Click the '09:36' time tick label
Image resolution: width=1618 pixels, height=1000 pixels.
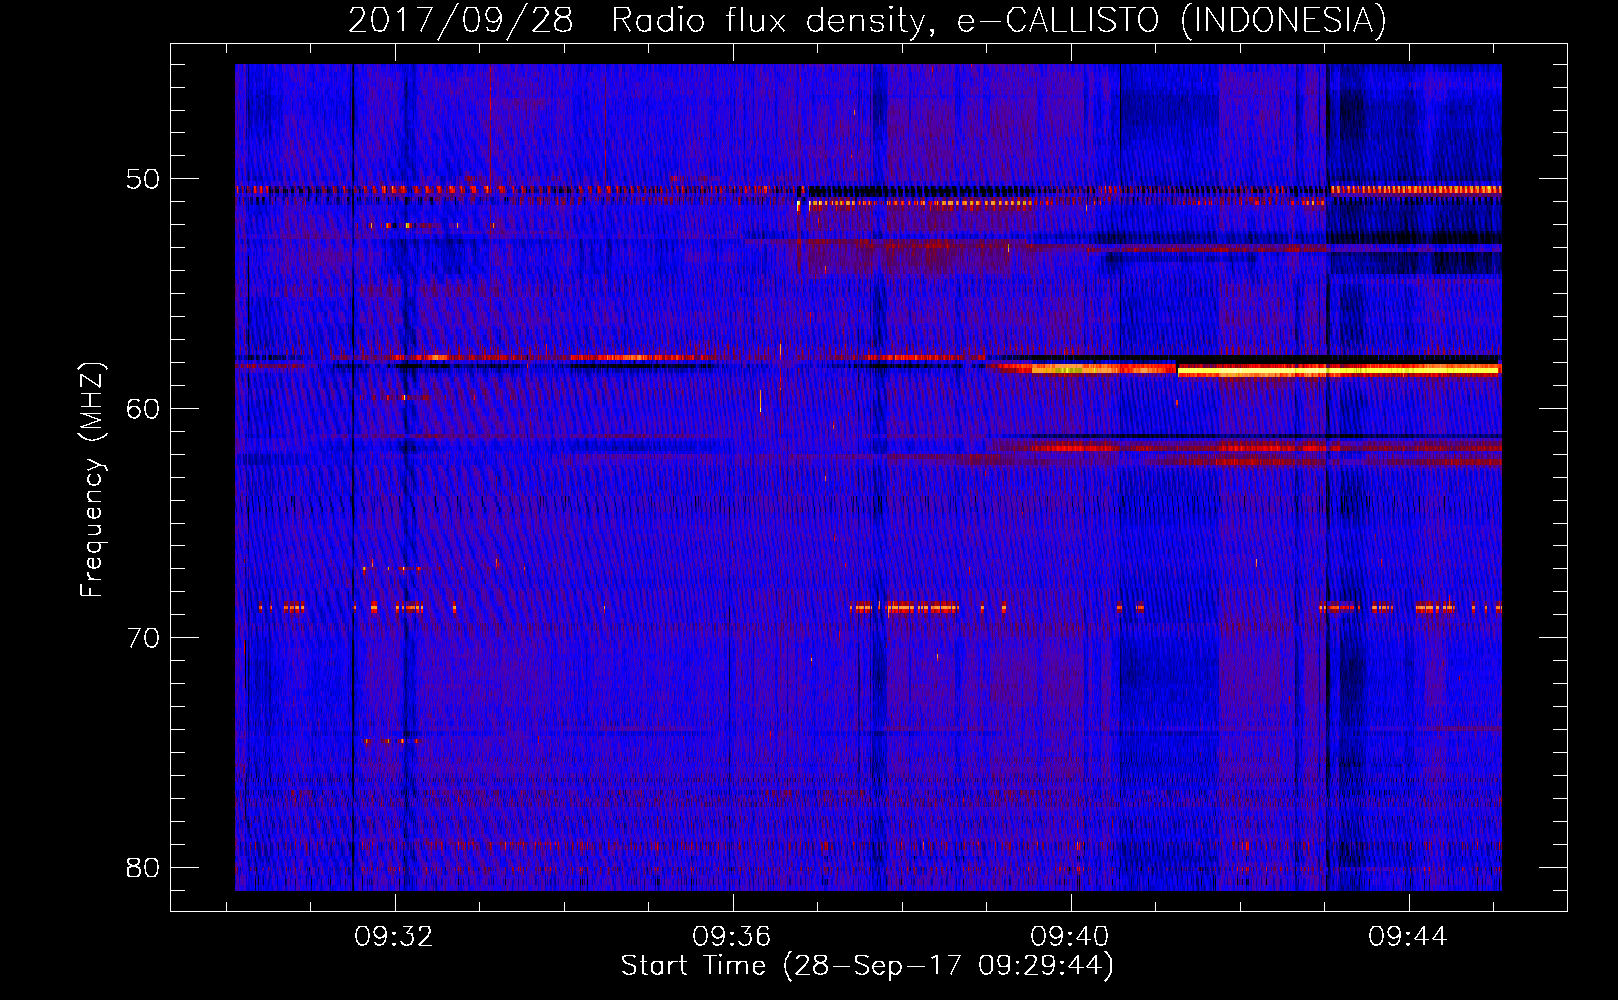click(732, 936)
